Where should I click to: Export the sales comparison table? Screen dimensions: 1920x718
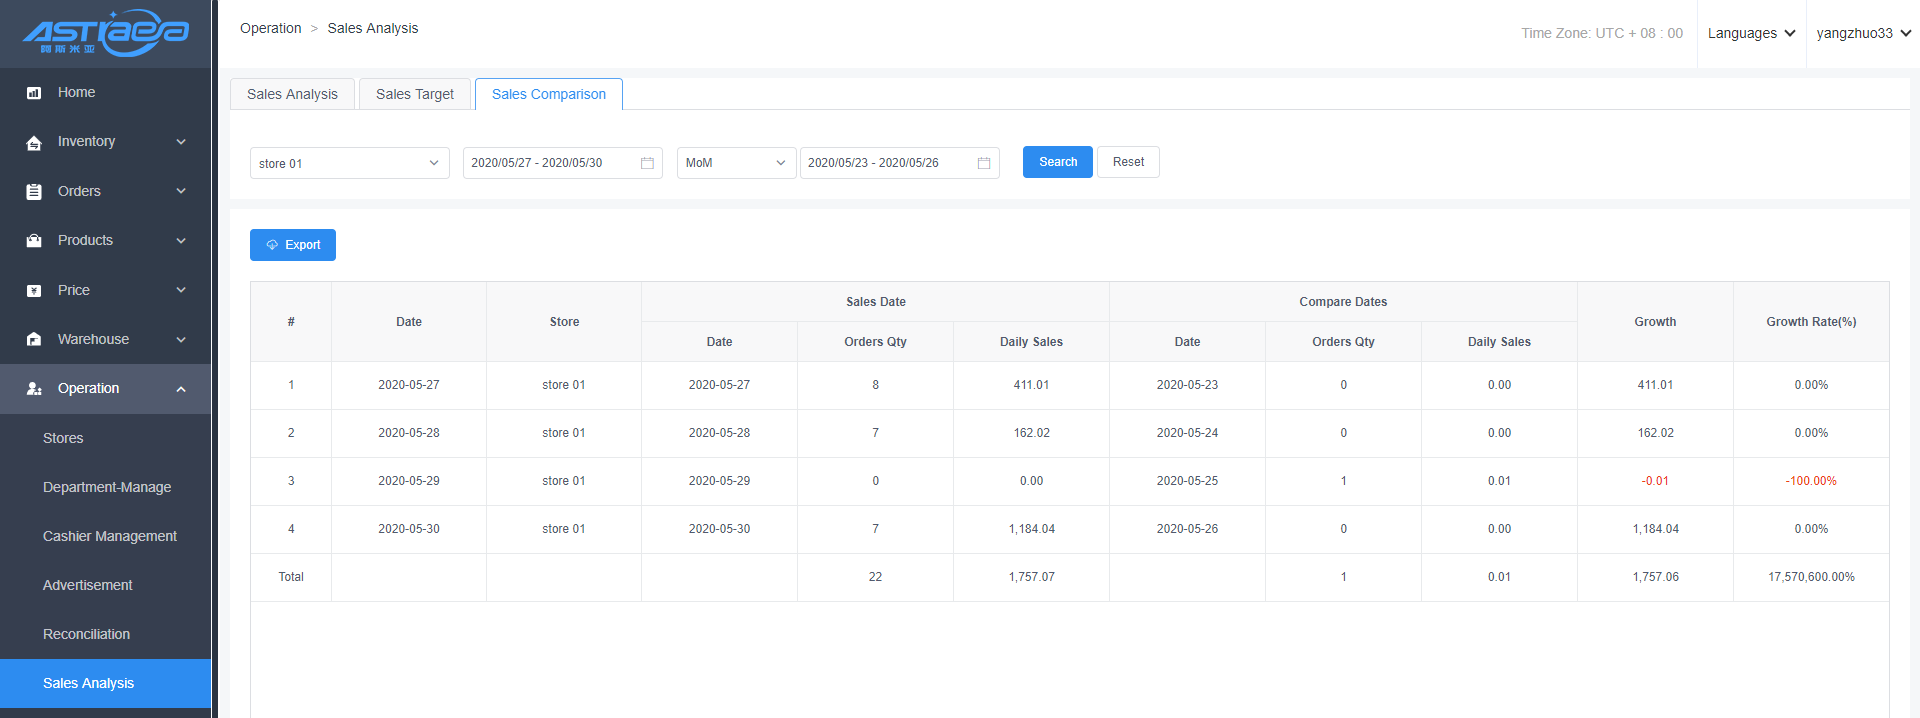[293, 245]
